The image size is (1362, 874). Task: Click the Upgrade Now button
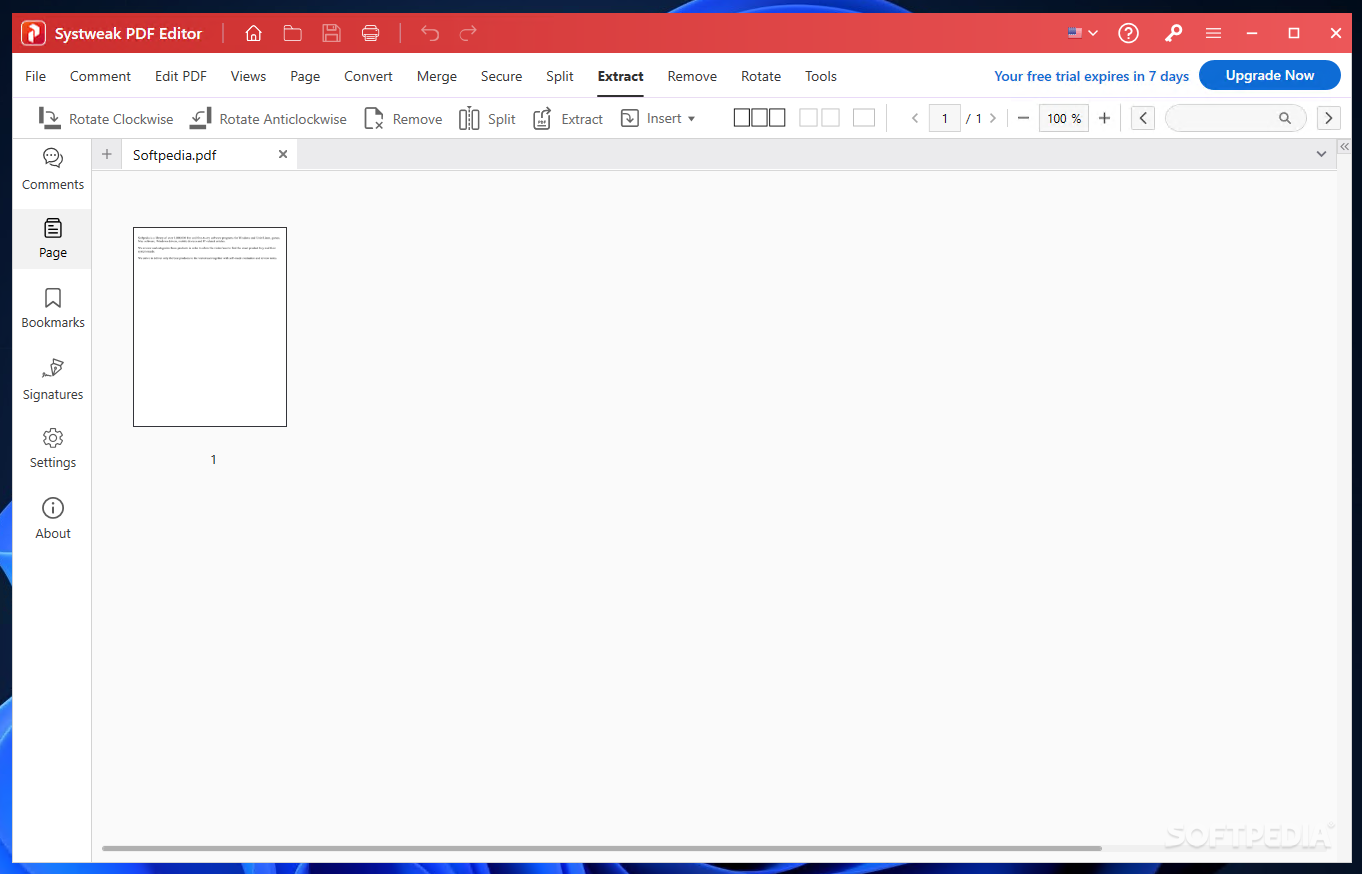point(1270,75)
